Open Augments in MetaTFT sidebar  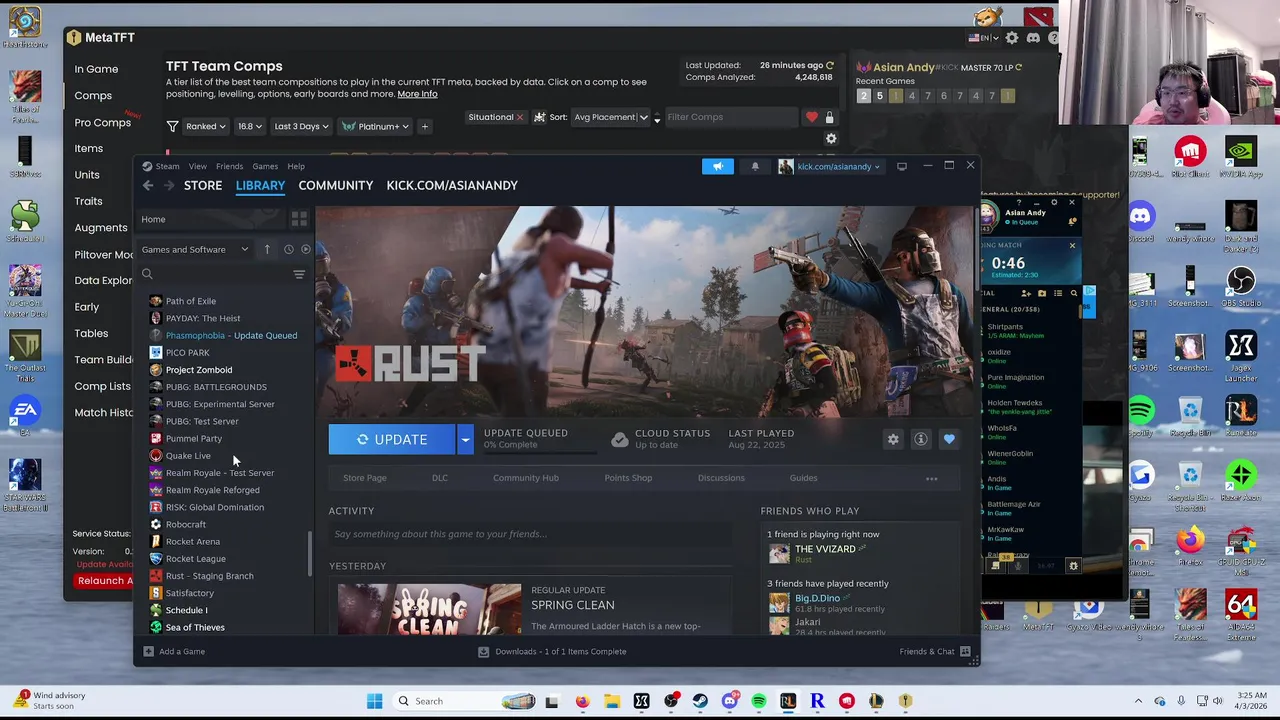(101, 228)
